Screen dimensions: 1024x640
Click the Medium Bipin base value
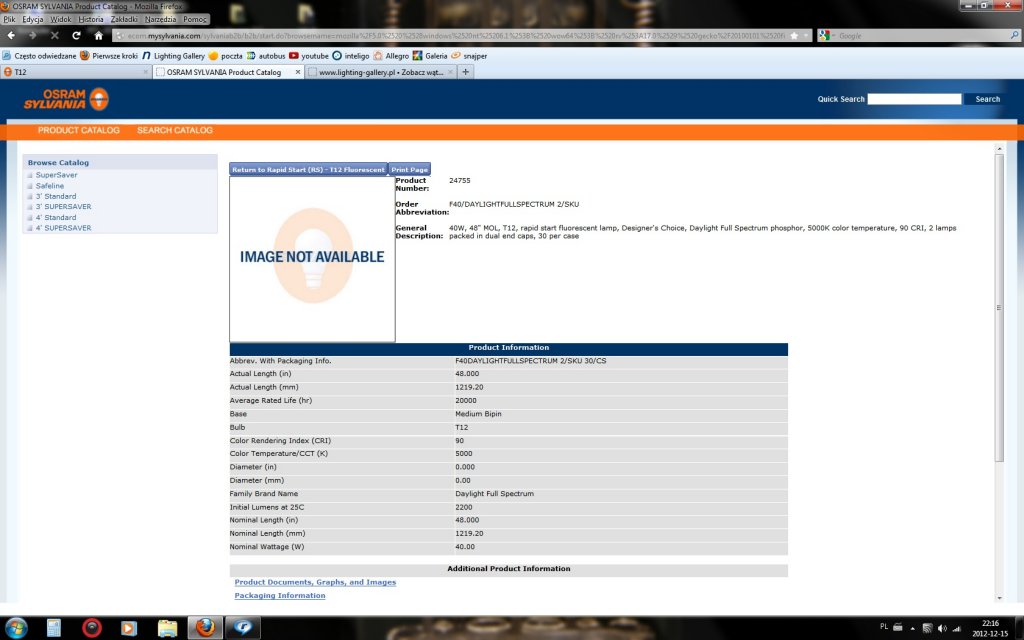pyautogui.click(x=478, y=414)
